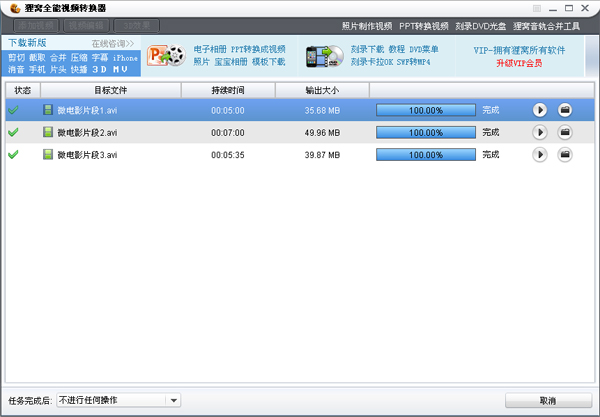This screenshot has height=417, width=600.
Task: Click the 片头 link
Action: [58, 70]
